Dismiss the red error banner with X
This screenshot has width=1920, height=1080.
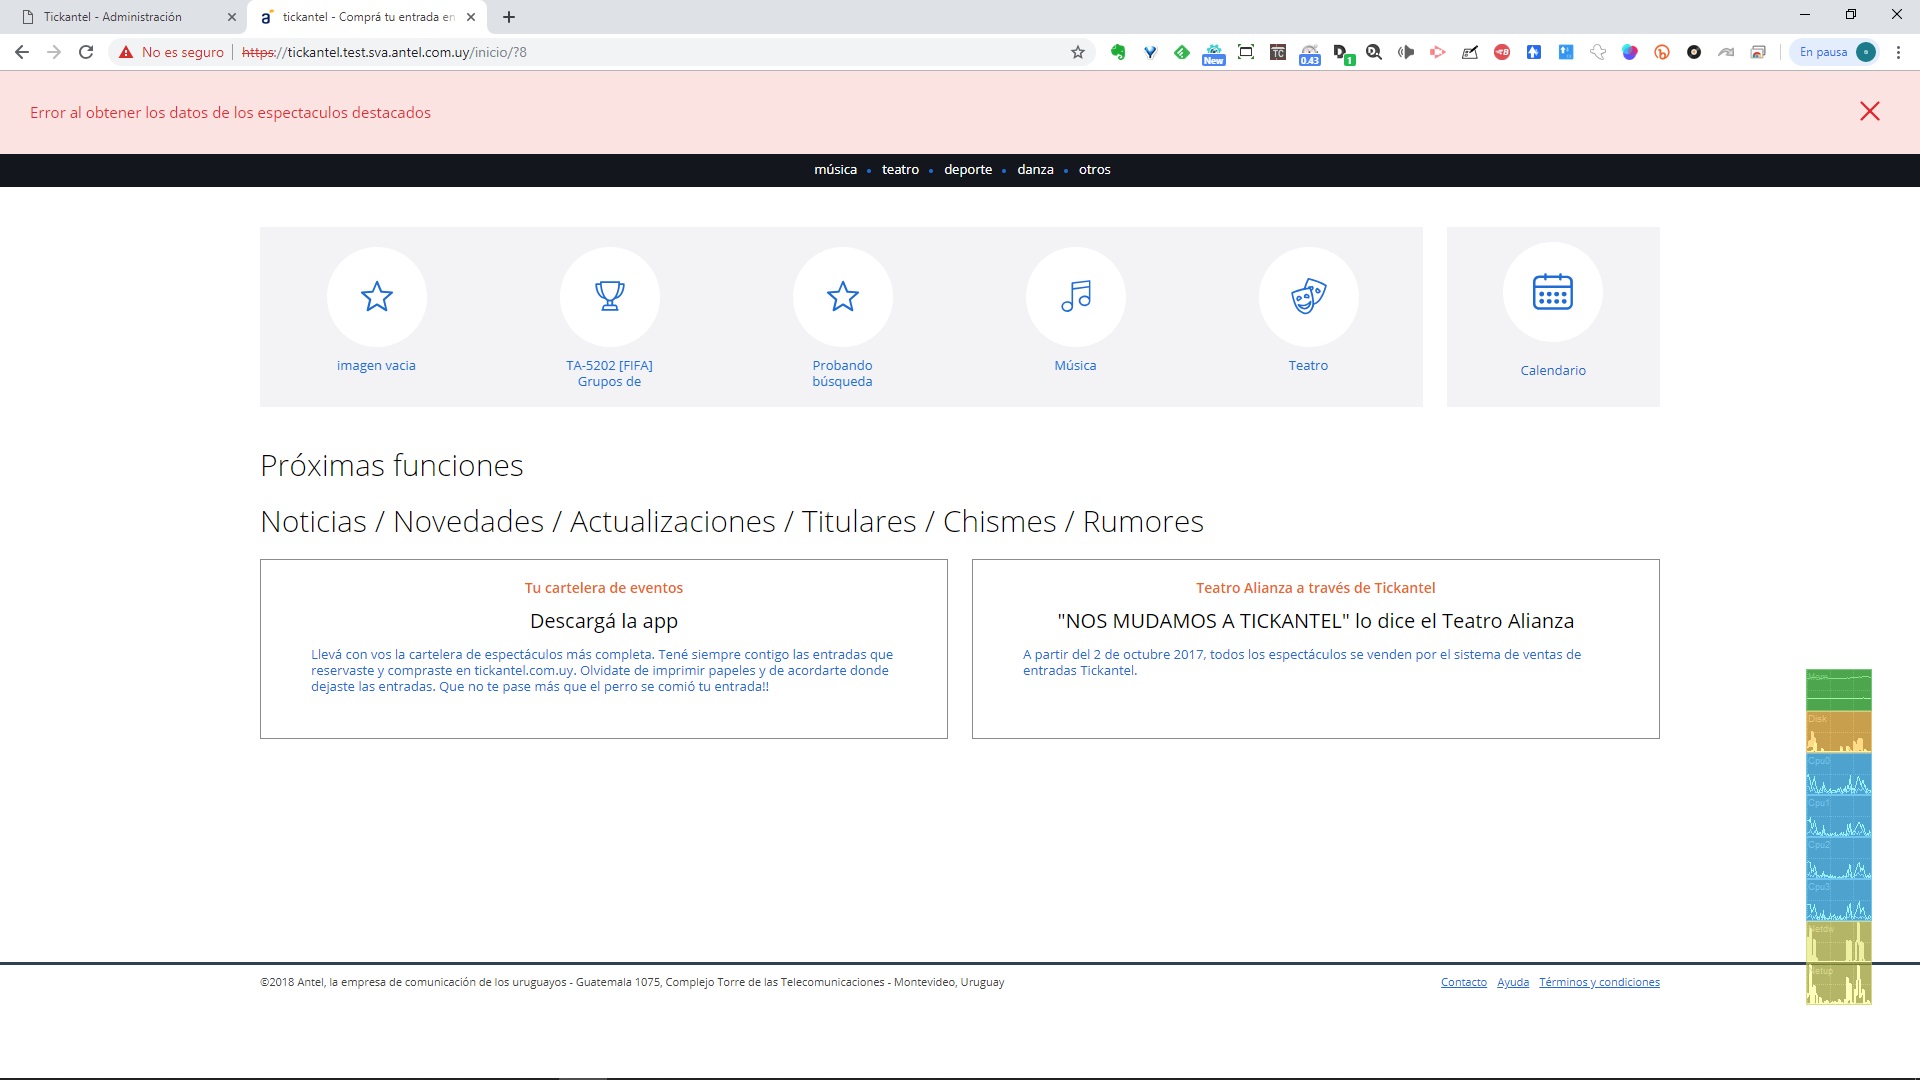coord(1869,111)
